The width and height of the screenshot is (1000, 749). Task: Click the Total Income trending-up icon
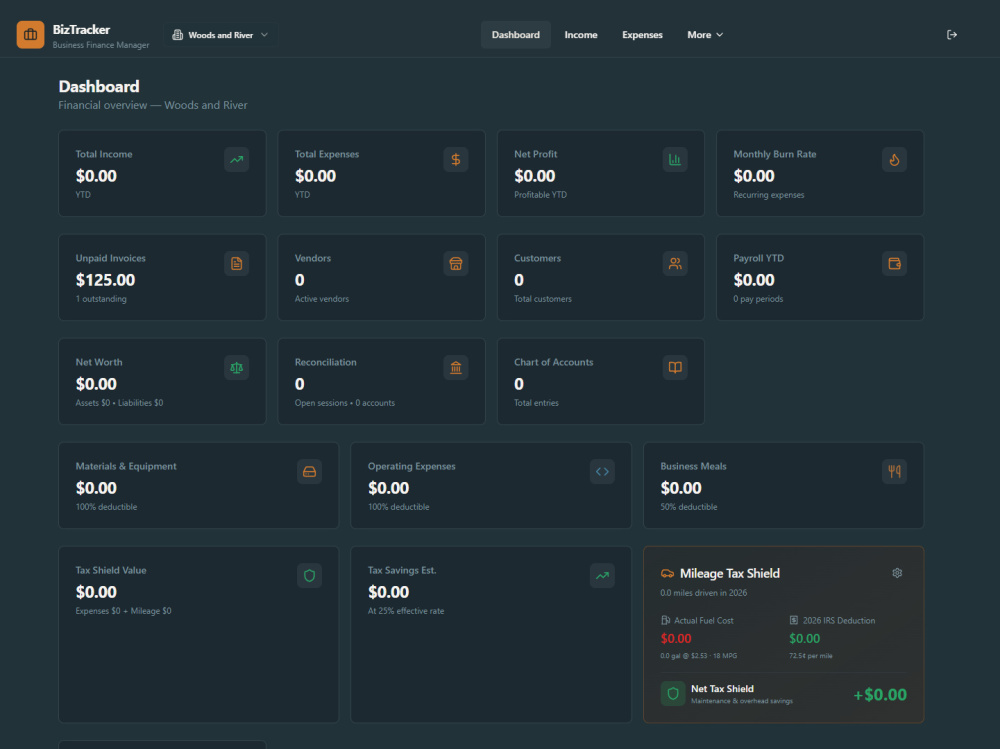coord(237,159)
